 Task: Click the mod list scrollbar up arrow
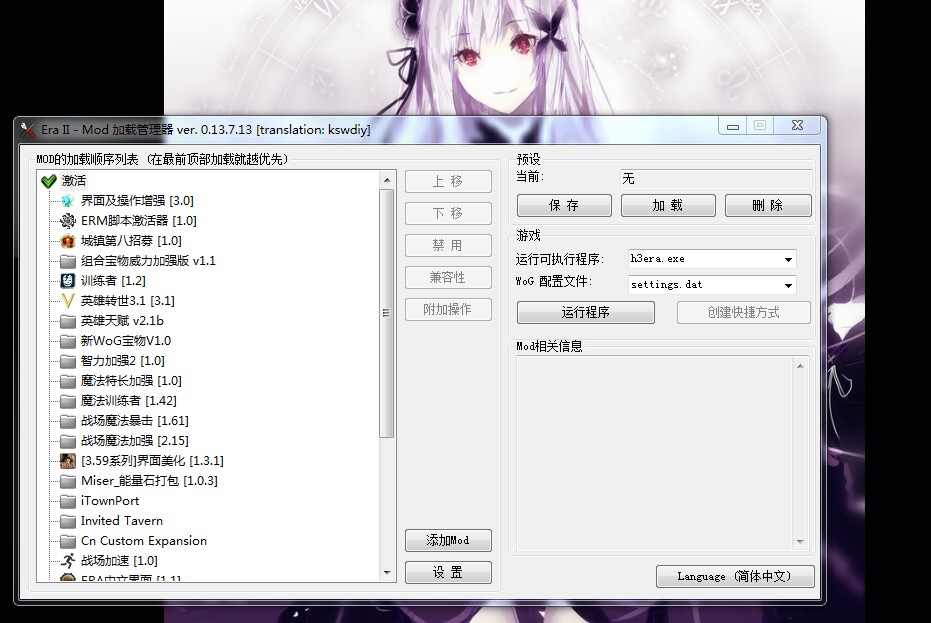[x=387, y=180]
